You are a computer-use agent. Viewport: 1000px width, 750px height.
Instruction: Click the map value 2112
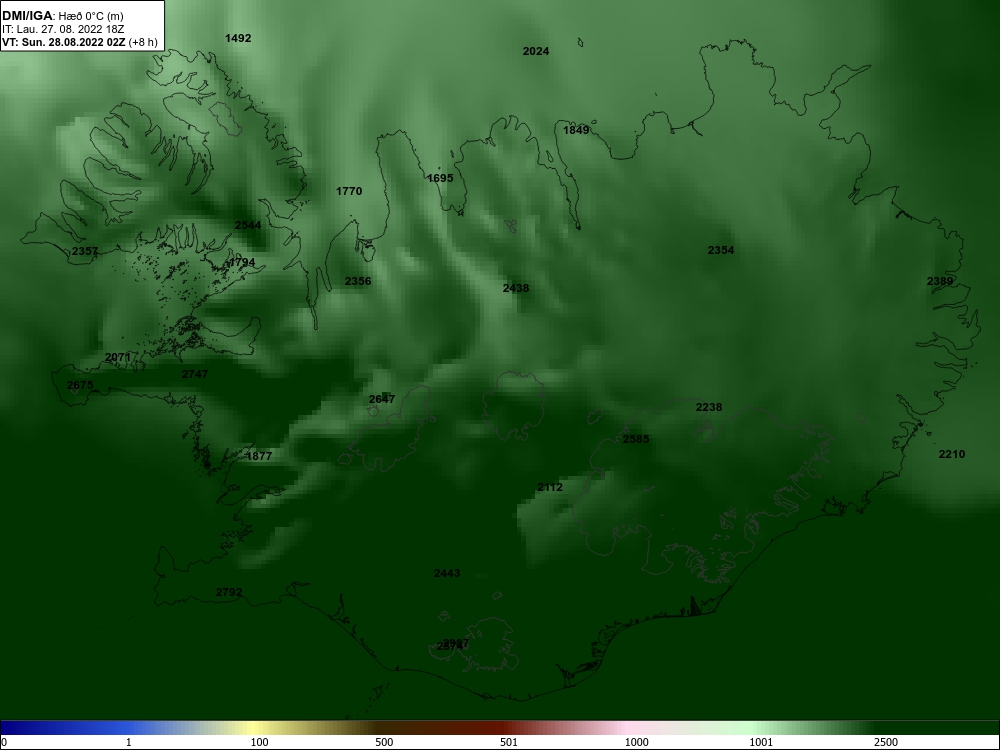tap(550, 487)
